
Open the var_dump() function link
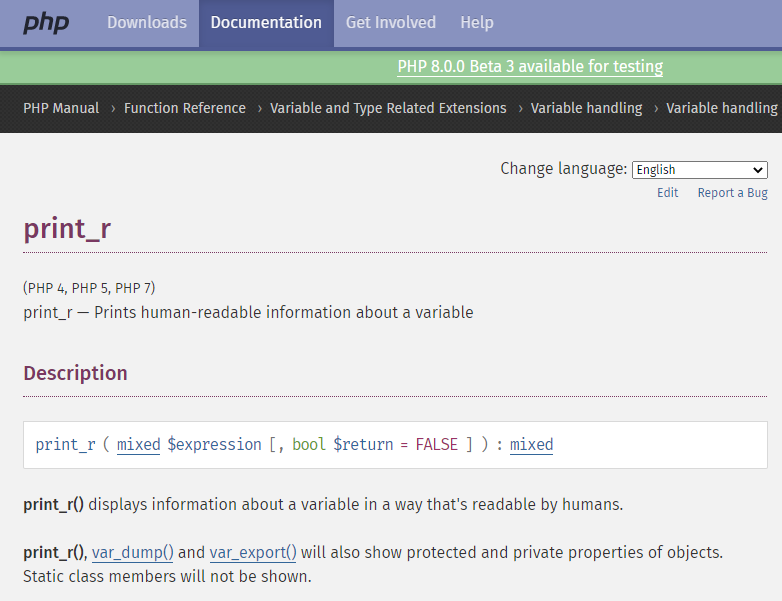(133, 553)
